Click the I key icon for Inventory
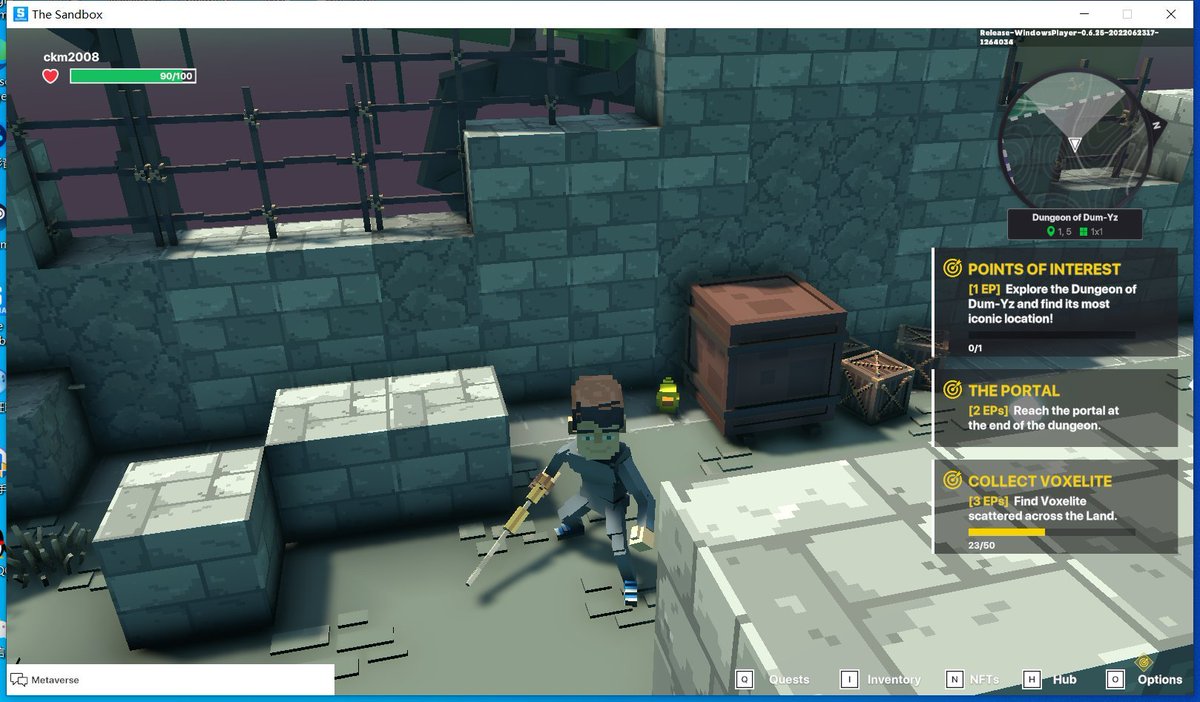Screen dimensions: 1200x702 click(x=848, y=679)
